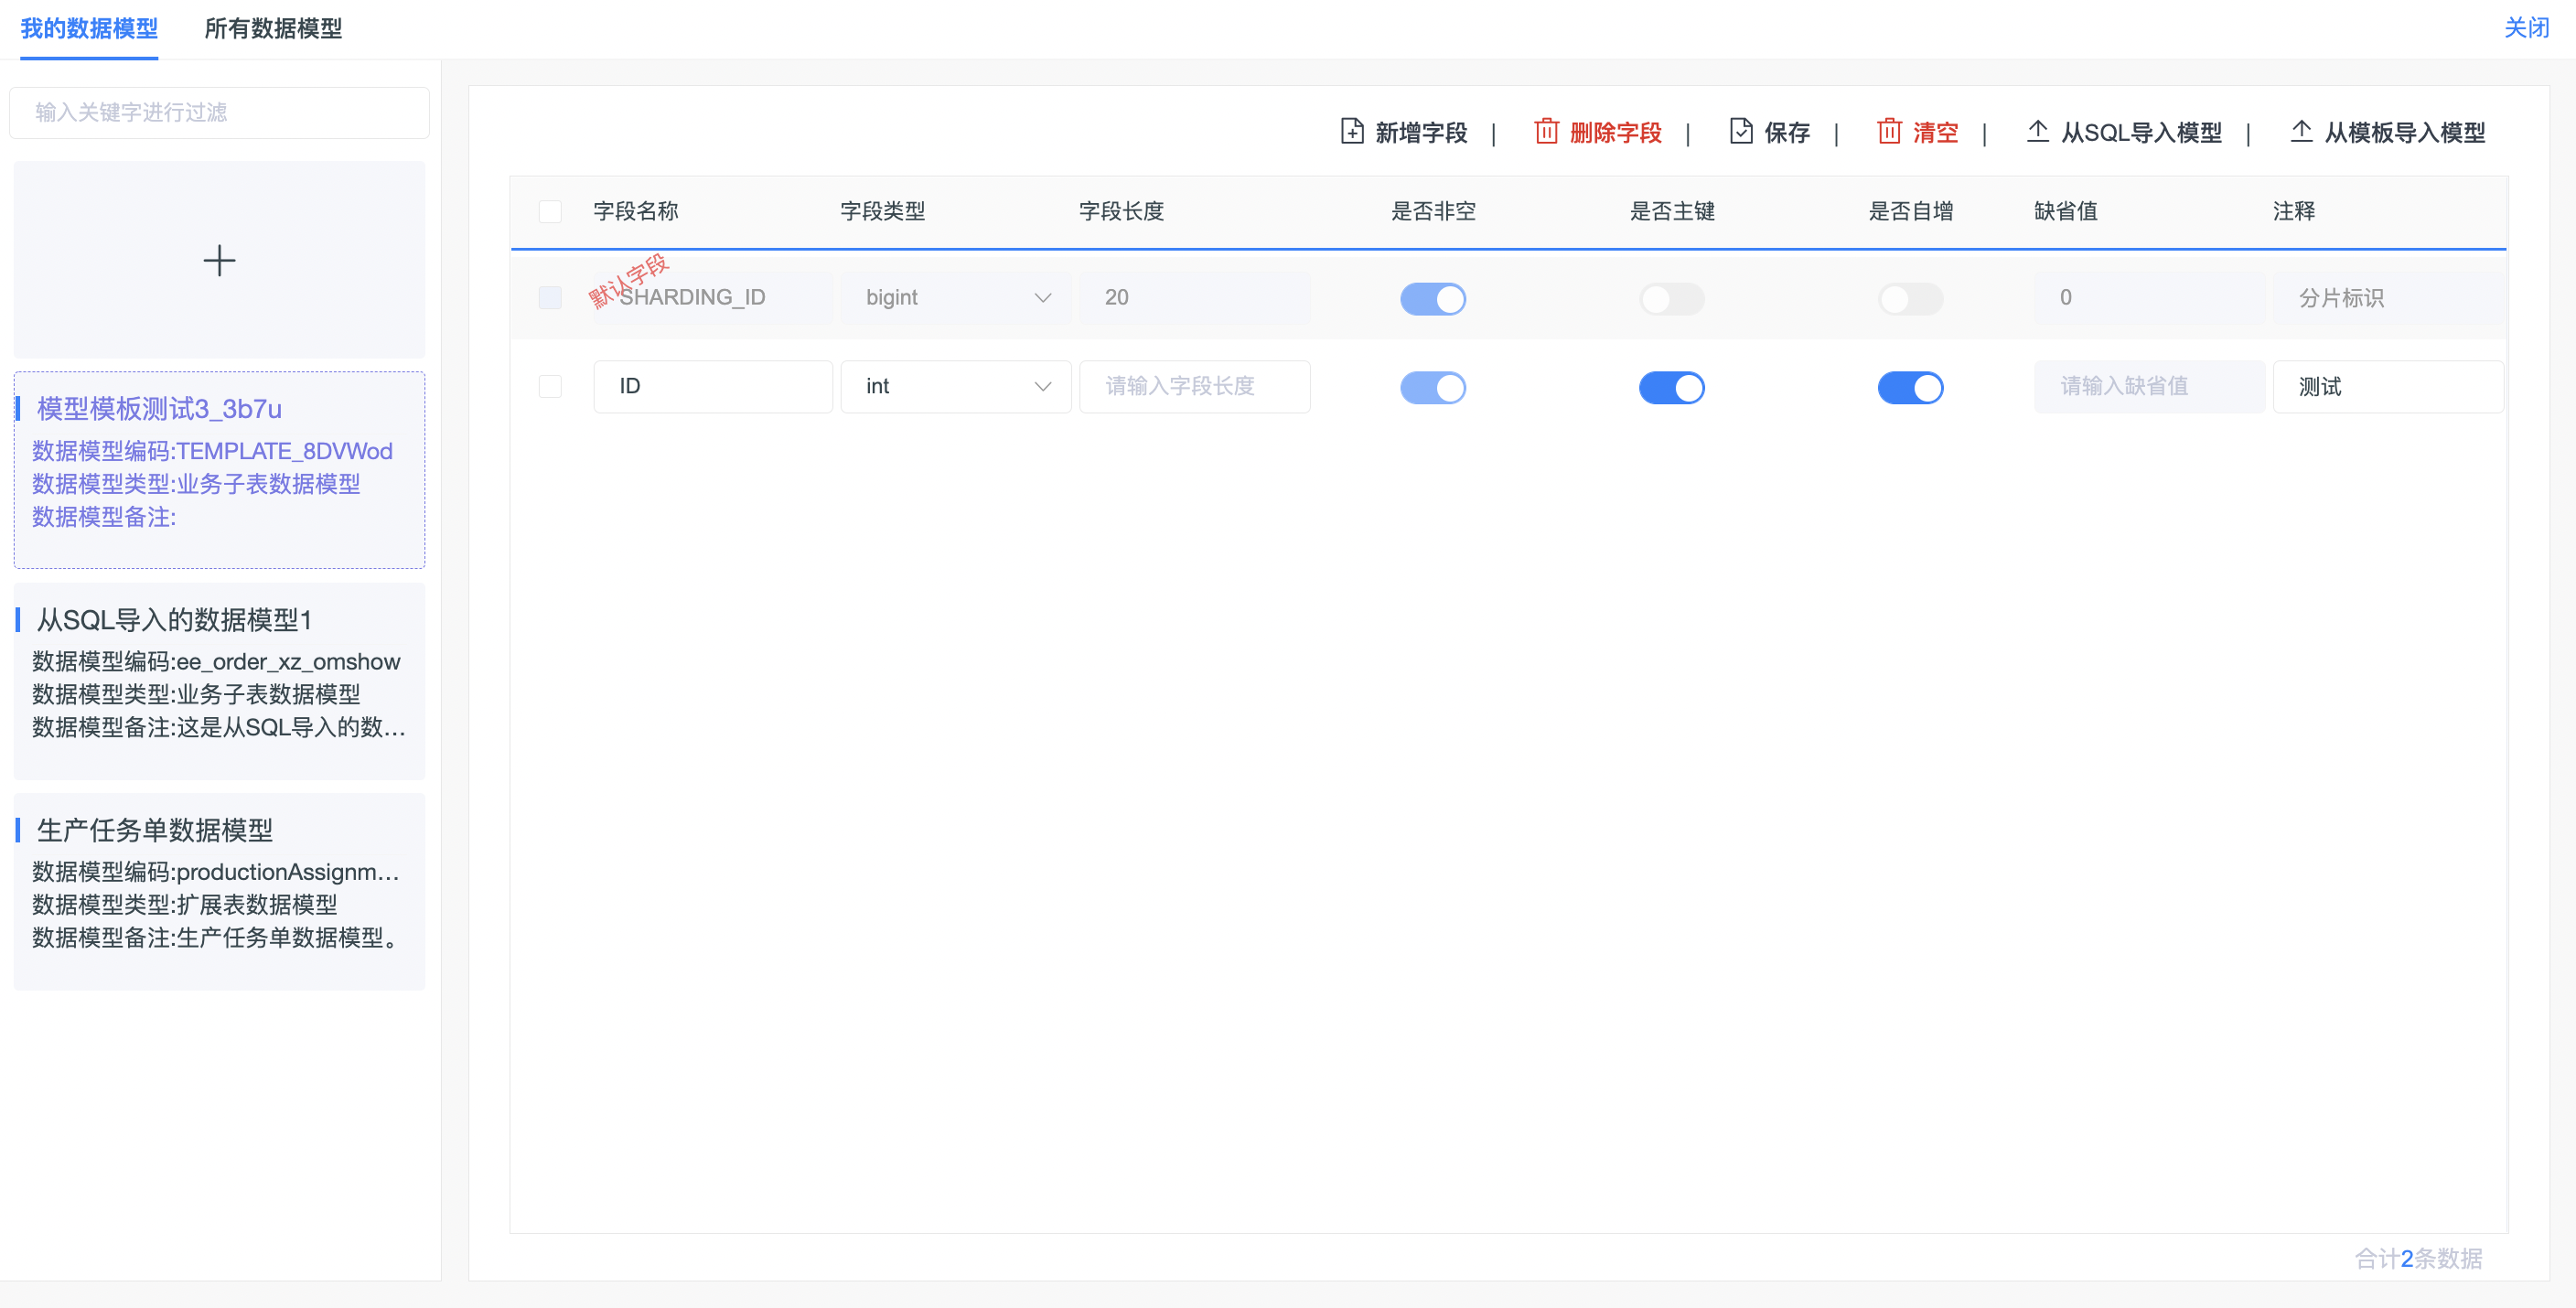The height and width of the screenshot is (1308, 2576).
Task: Click the 请输入字段长度 input
Action: click(1195, 386)
